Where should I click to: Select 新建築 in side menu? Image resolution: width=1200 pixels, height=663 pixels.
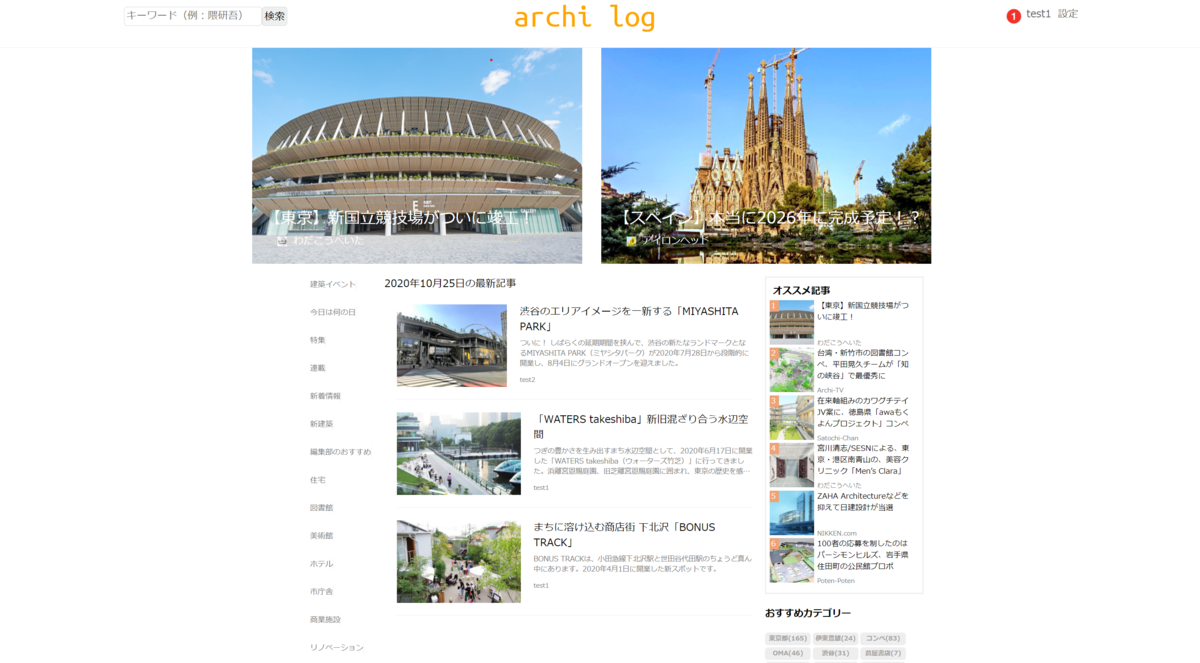click(322, 425)
